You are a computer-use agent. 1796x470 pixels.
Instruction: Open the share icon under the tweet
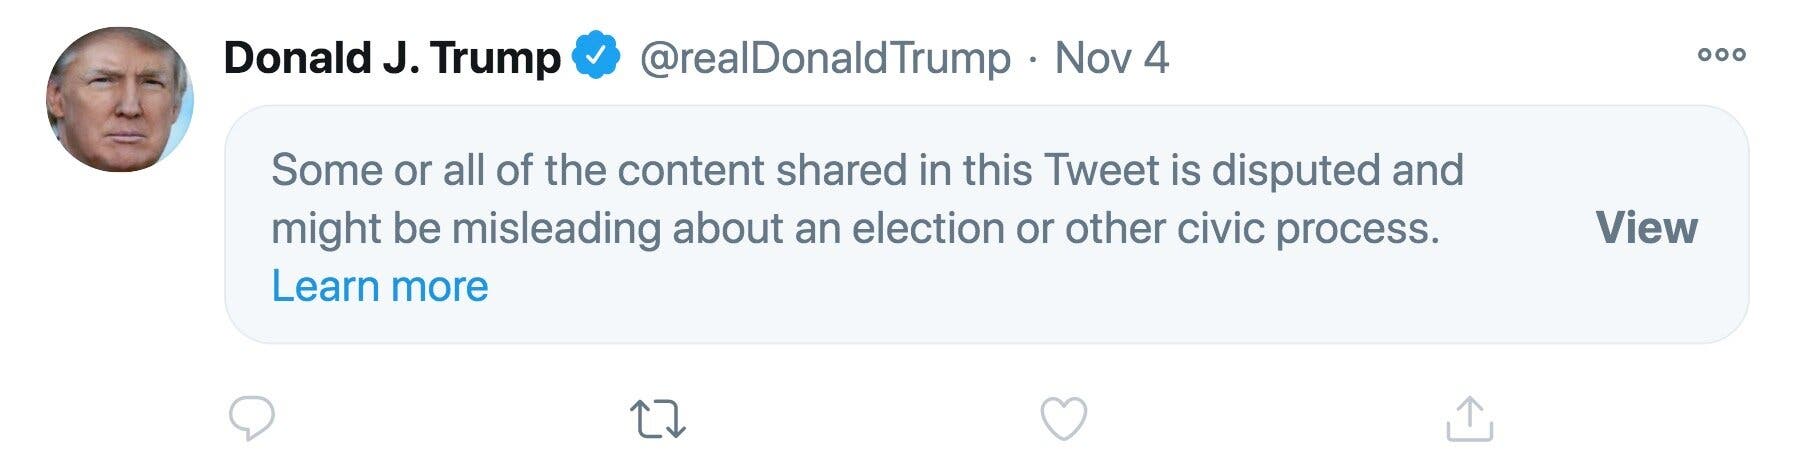coord(1469,419)
